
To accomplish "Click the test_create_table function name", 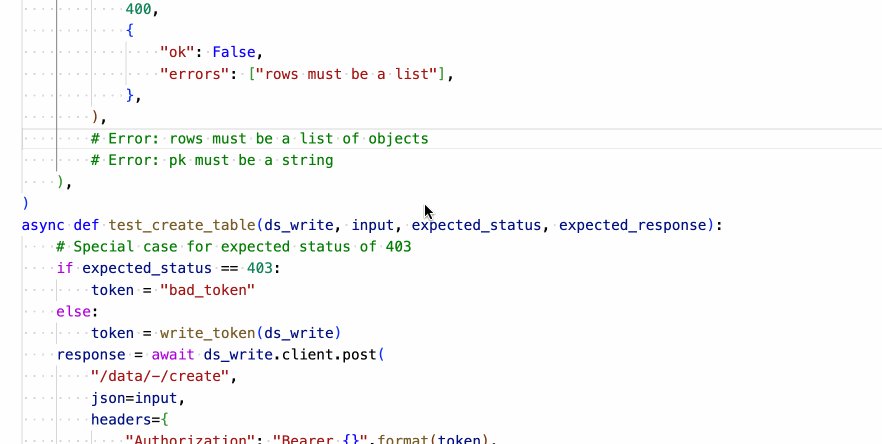I will 182,225.
